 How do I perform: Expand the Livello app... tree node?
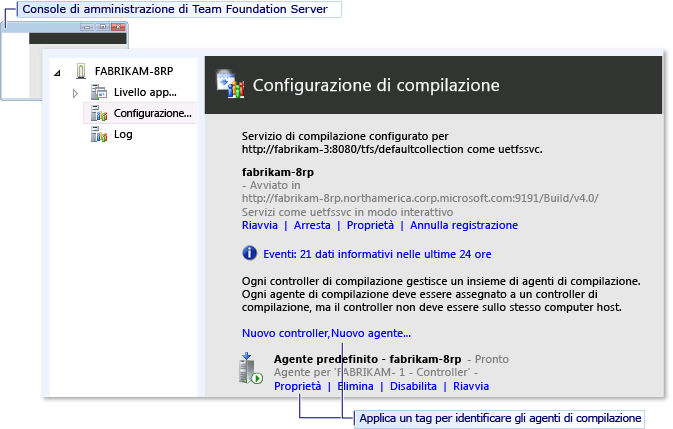coord(75,93)
